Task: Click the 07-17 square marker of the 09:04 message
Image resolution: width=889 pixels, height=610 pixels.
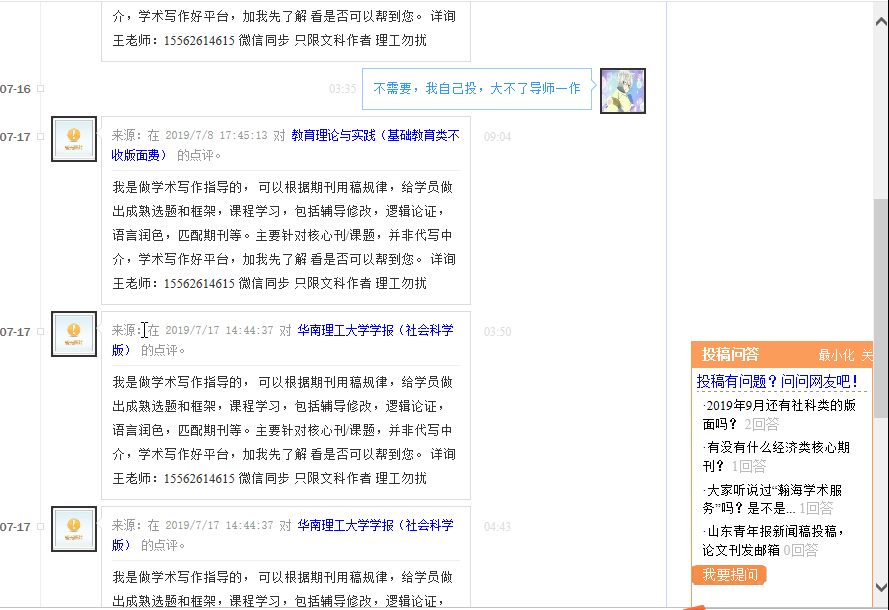Action: 41,137
